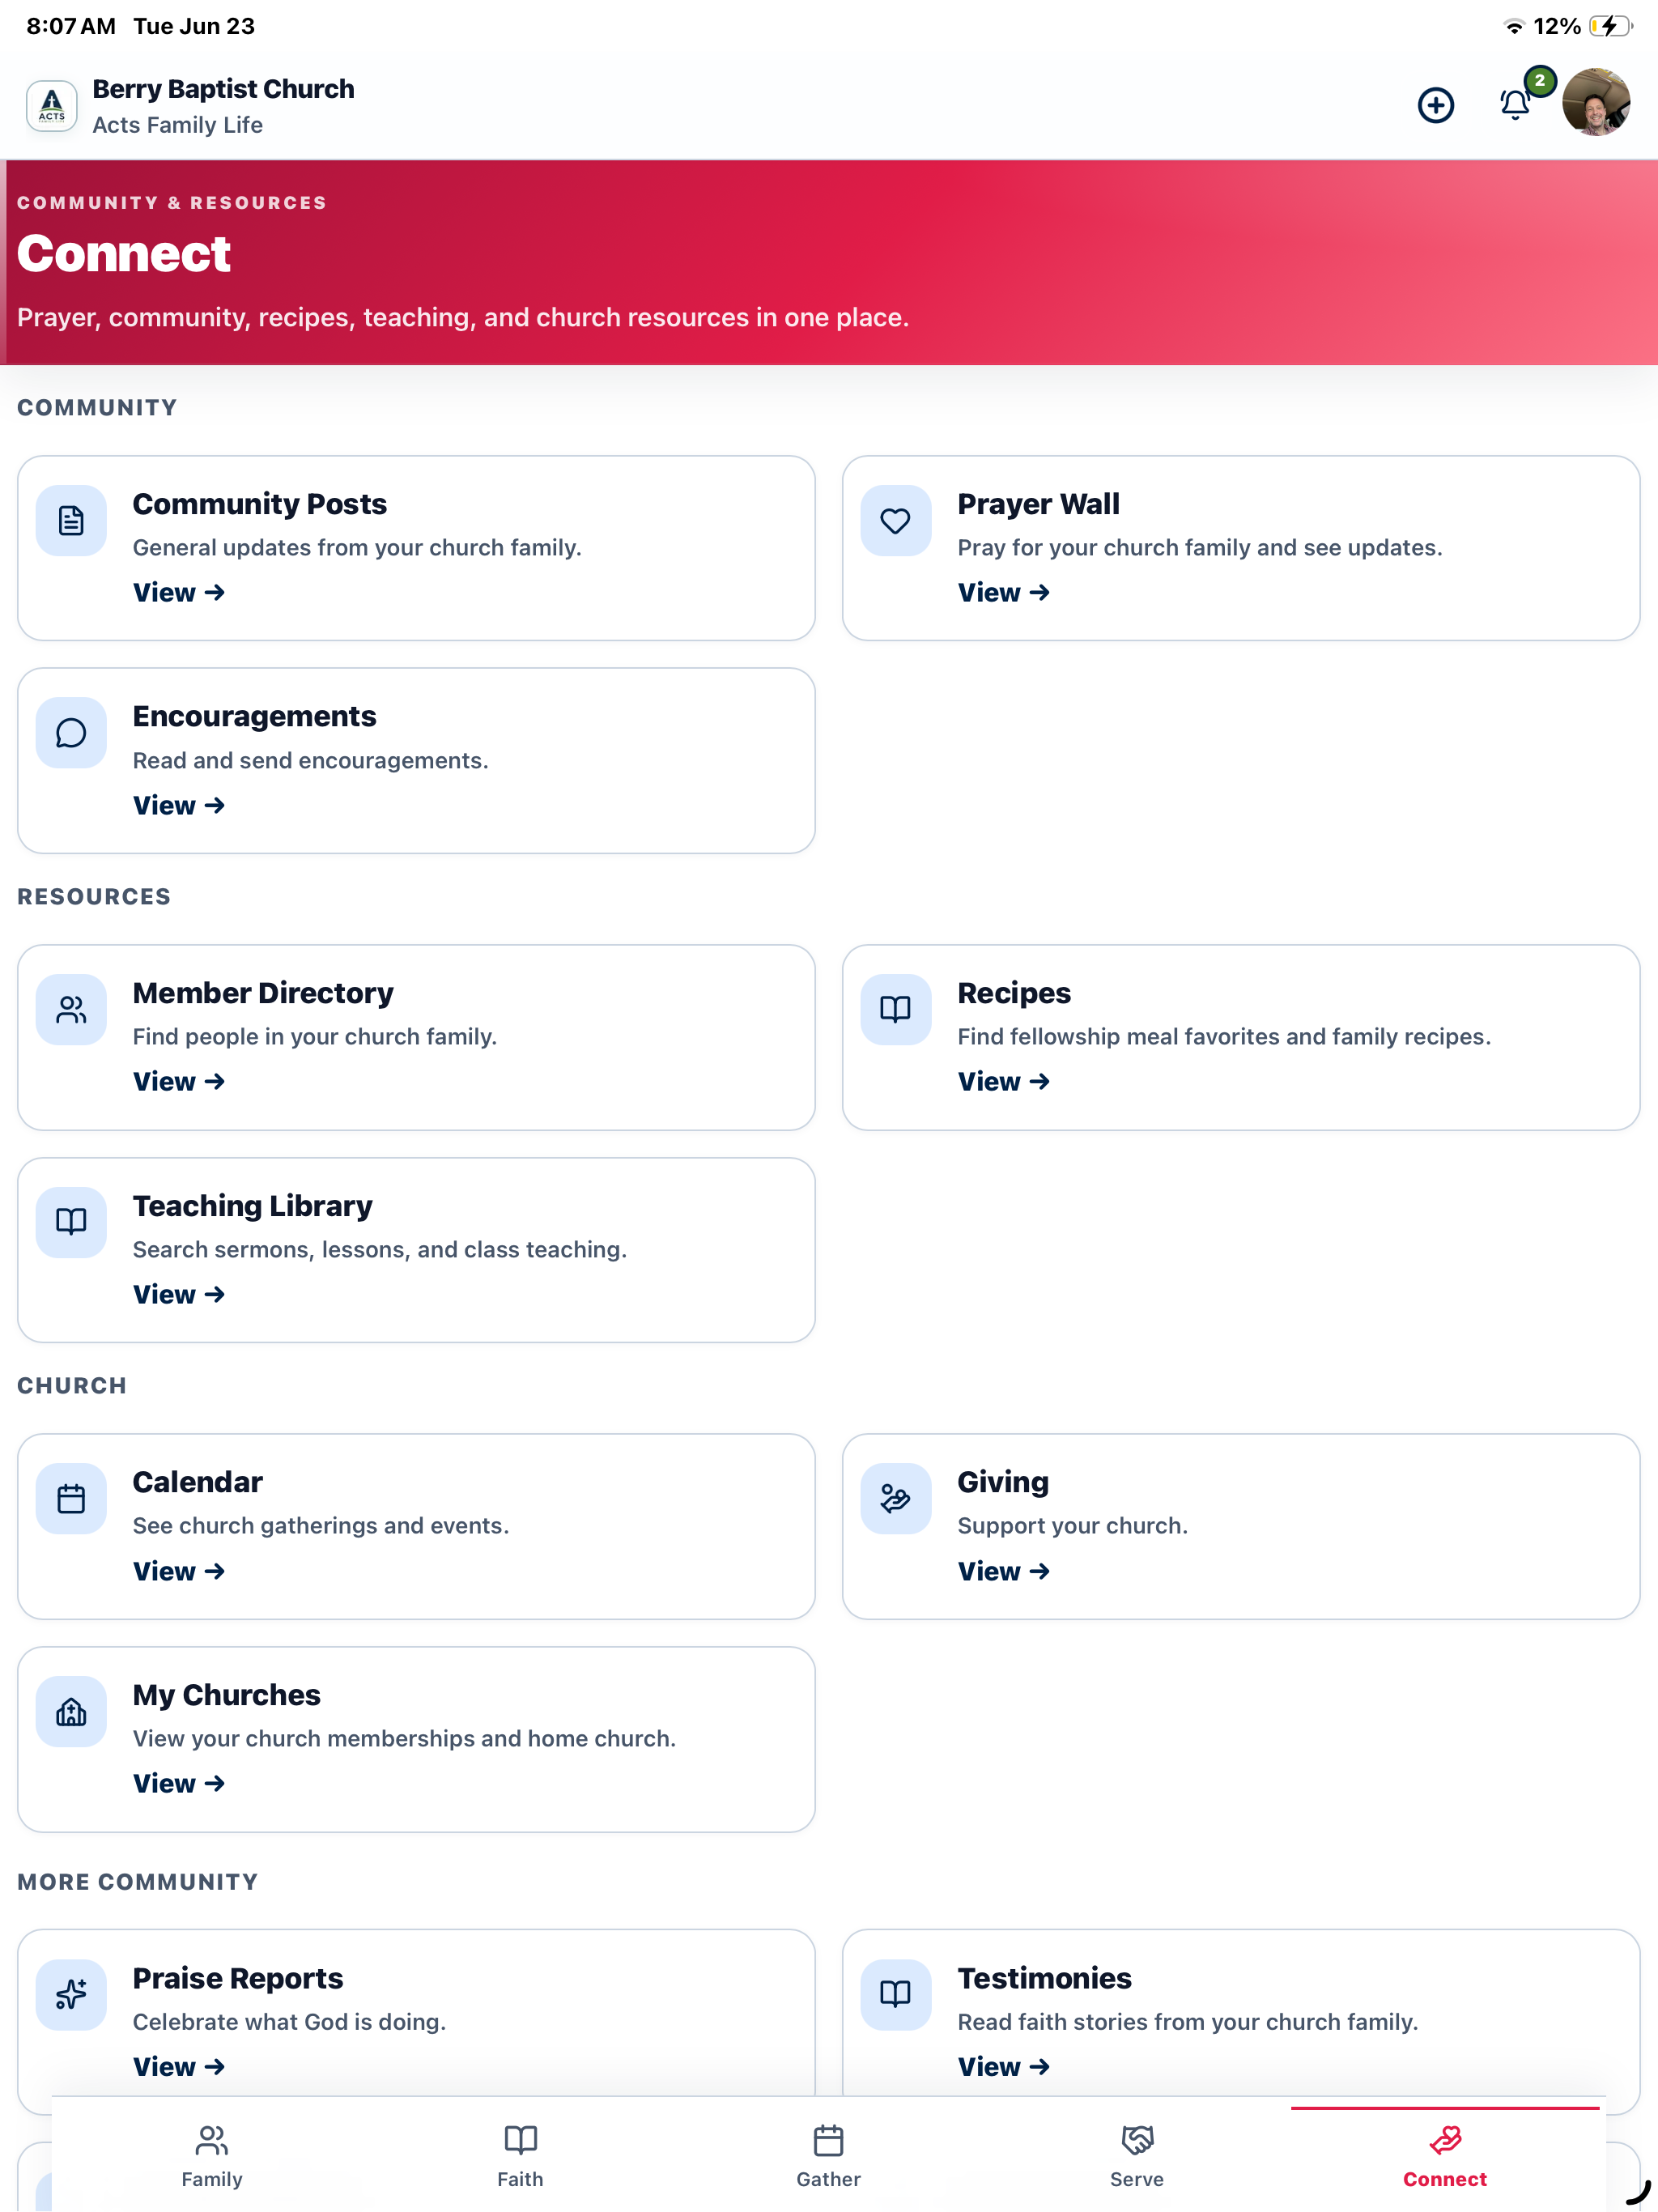
Task: Open the Member Directory card title
Action: (x=263, y=993)
